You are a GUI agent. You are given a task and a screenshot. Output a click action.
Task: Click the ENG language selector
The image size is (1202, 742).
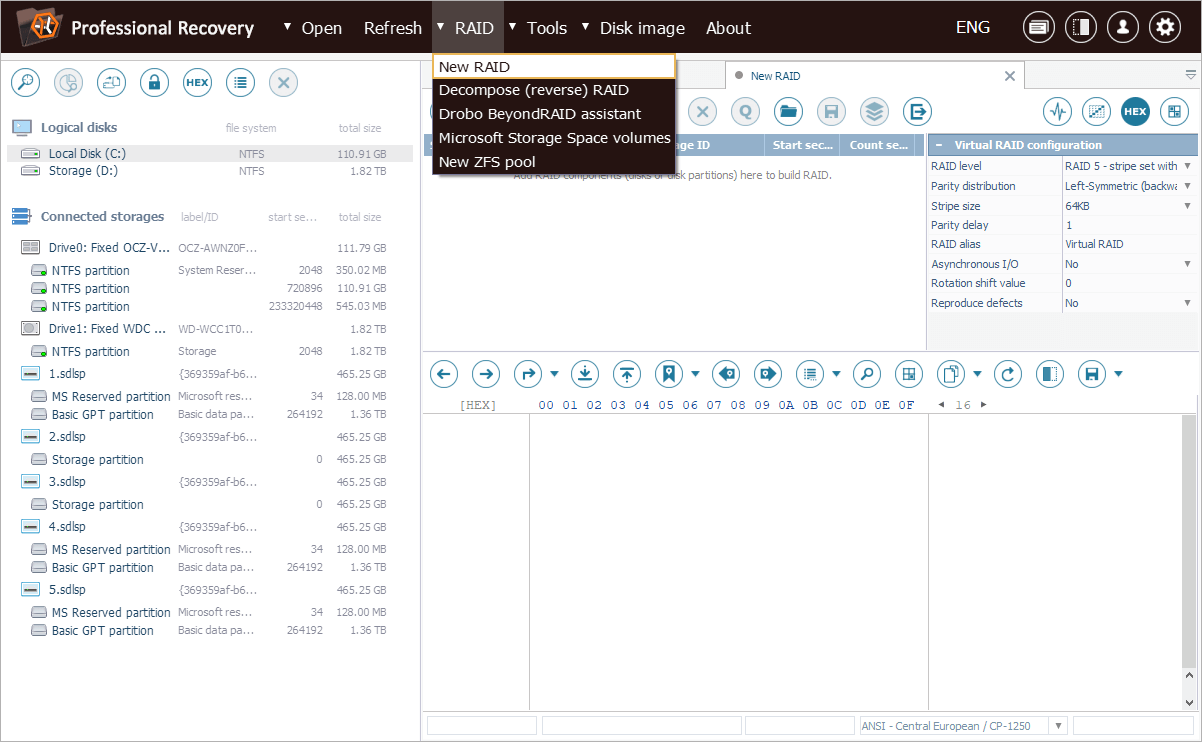click(x=973, y=27)
